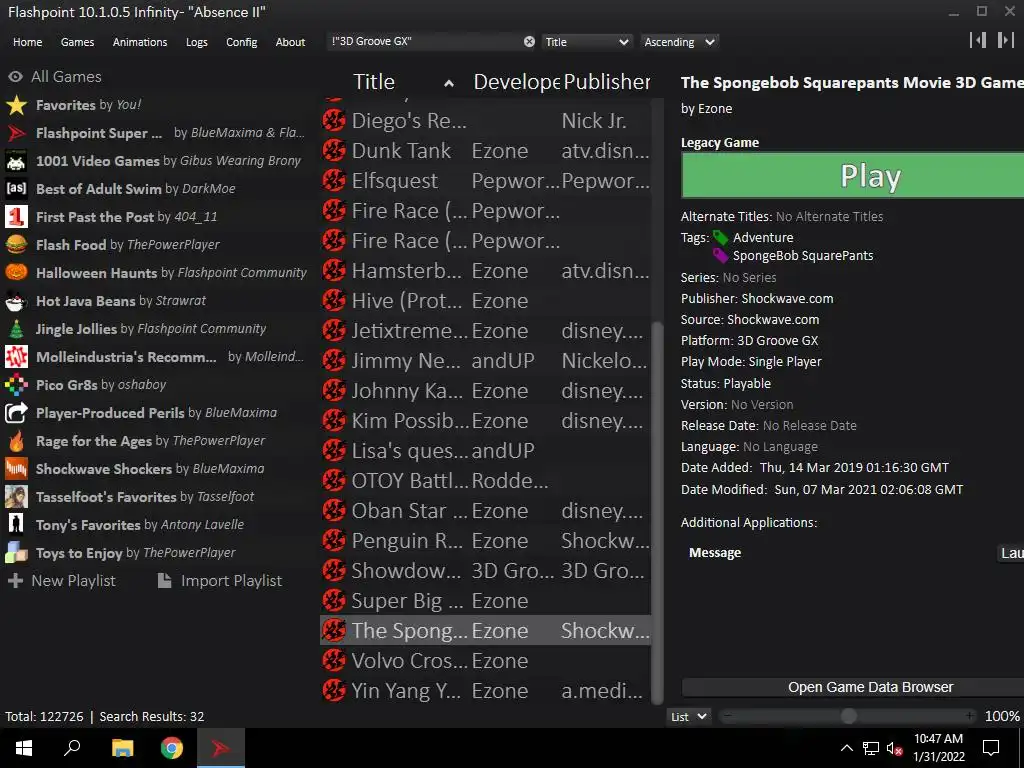The width and height of the screenshot is (1024, 768).
Task: Open File Explorer from the taskbar
Action: 122,748
